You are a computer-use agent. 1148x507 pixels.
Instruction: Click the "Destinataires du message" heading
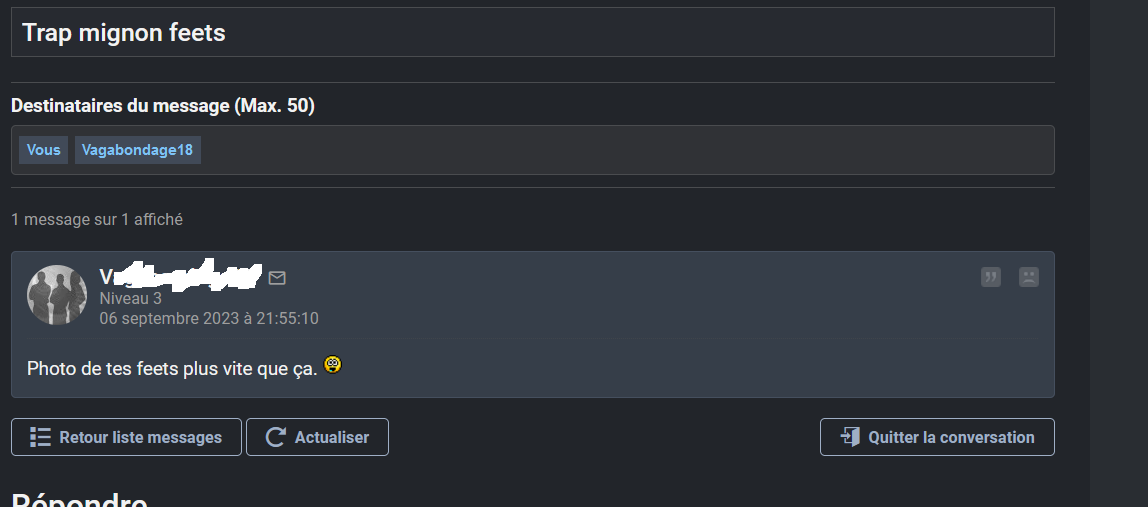163,106
